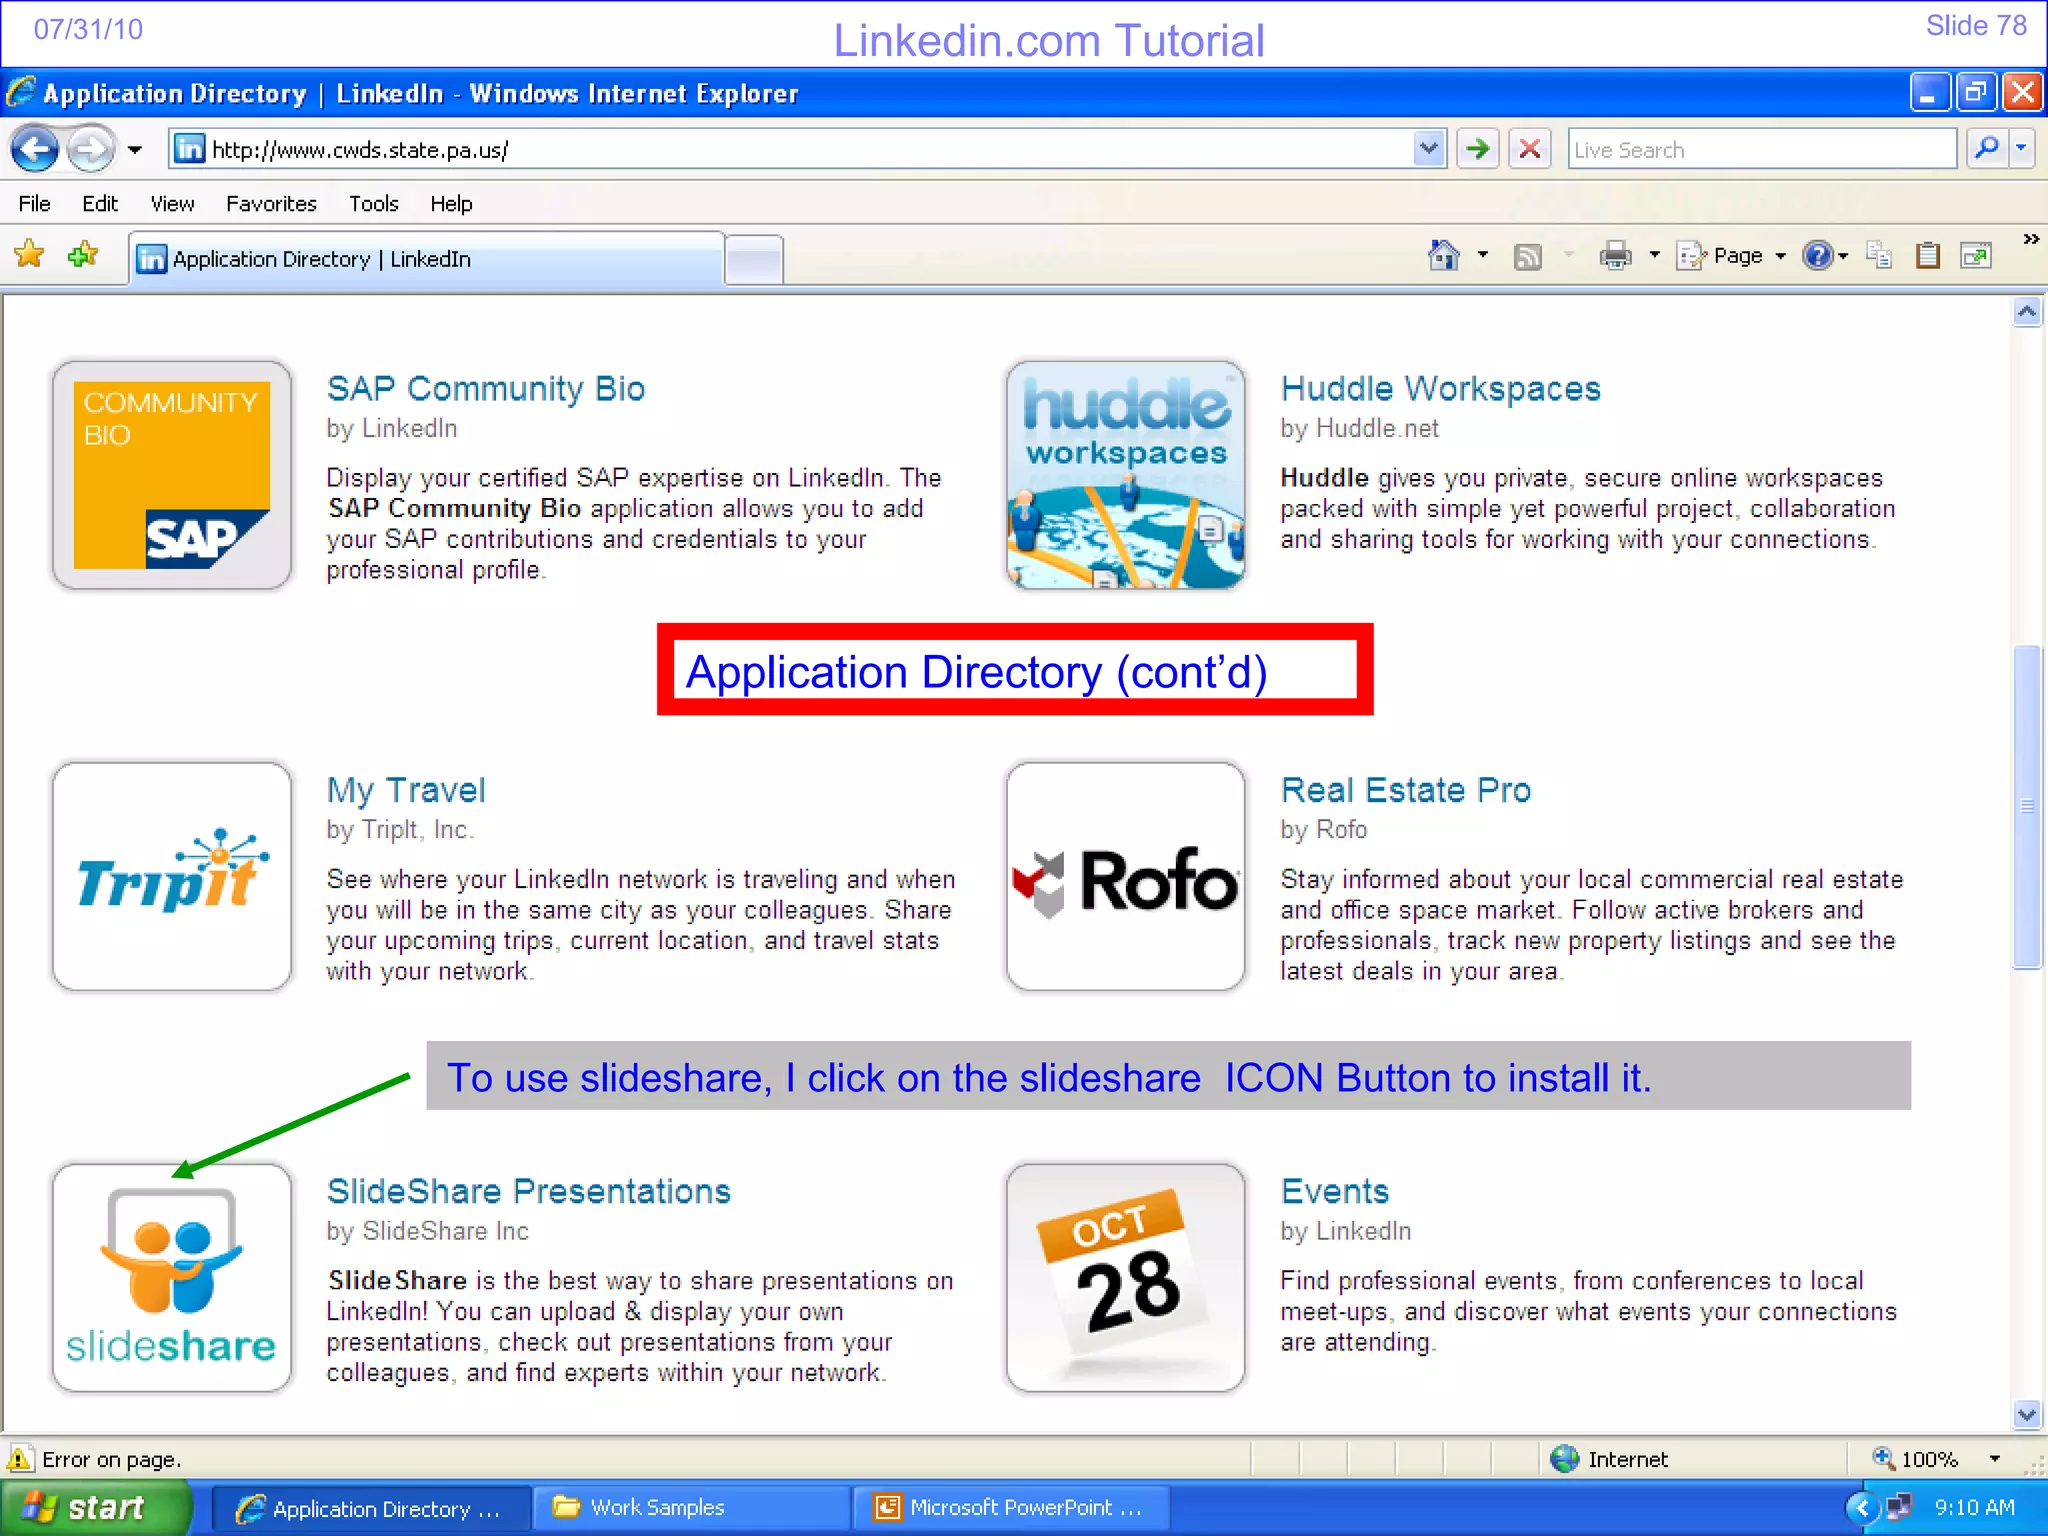Expand the zoom level dropdown arrow
The image size is (2048, 1536).
[x=1995, y=1459]
